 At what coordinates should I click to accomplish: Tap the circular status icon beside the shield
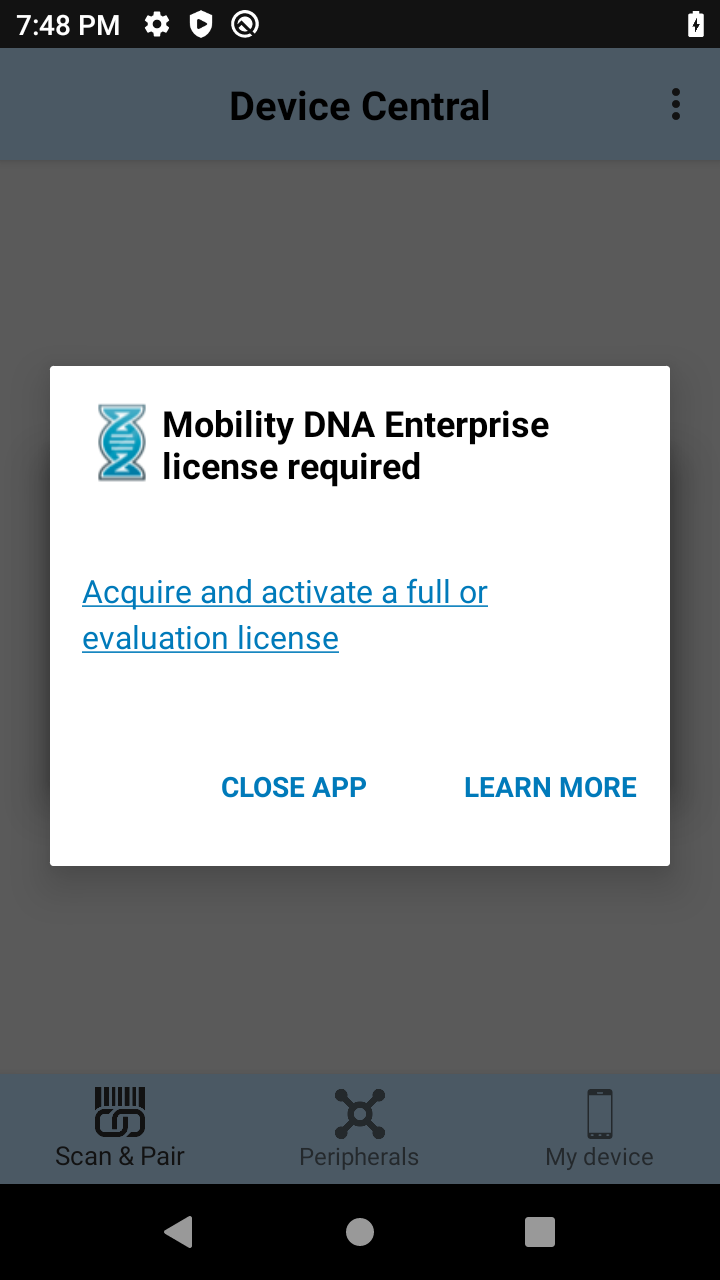click(245, 24)
